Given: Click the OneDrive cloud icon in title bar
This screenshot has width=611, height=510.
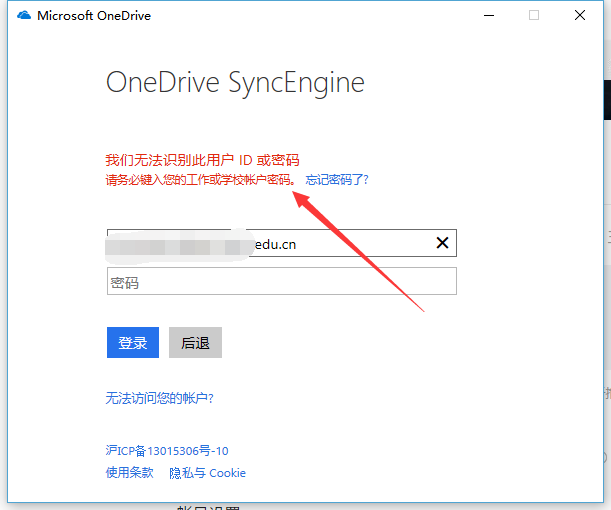Looking at the screenshot, I should pos(25,16).
